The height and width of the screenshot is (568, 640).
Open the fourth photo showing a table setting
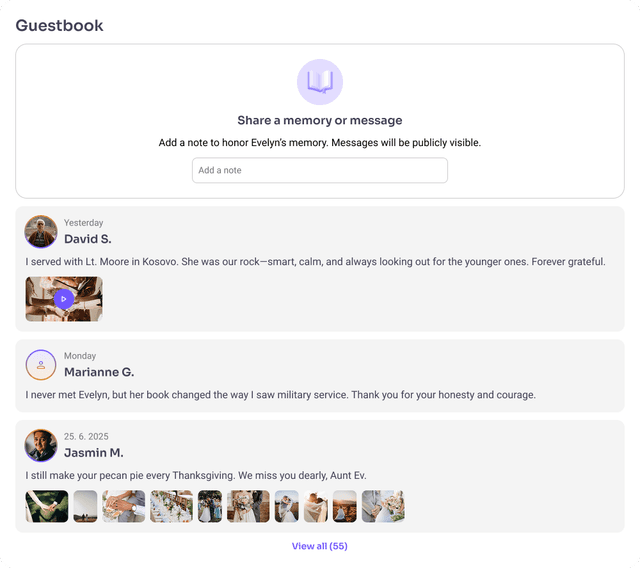[171, 506]
